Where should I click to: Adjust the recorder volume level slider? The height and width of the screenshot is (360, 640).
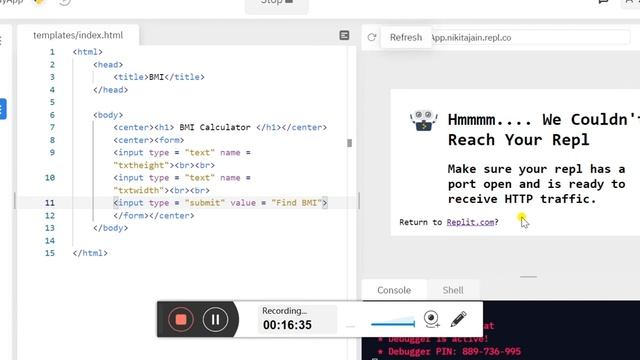click(393, 322)
